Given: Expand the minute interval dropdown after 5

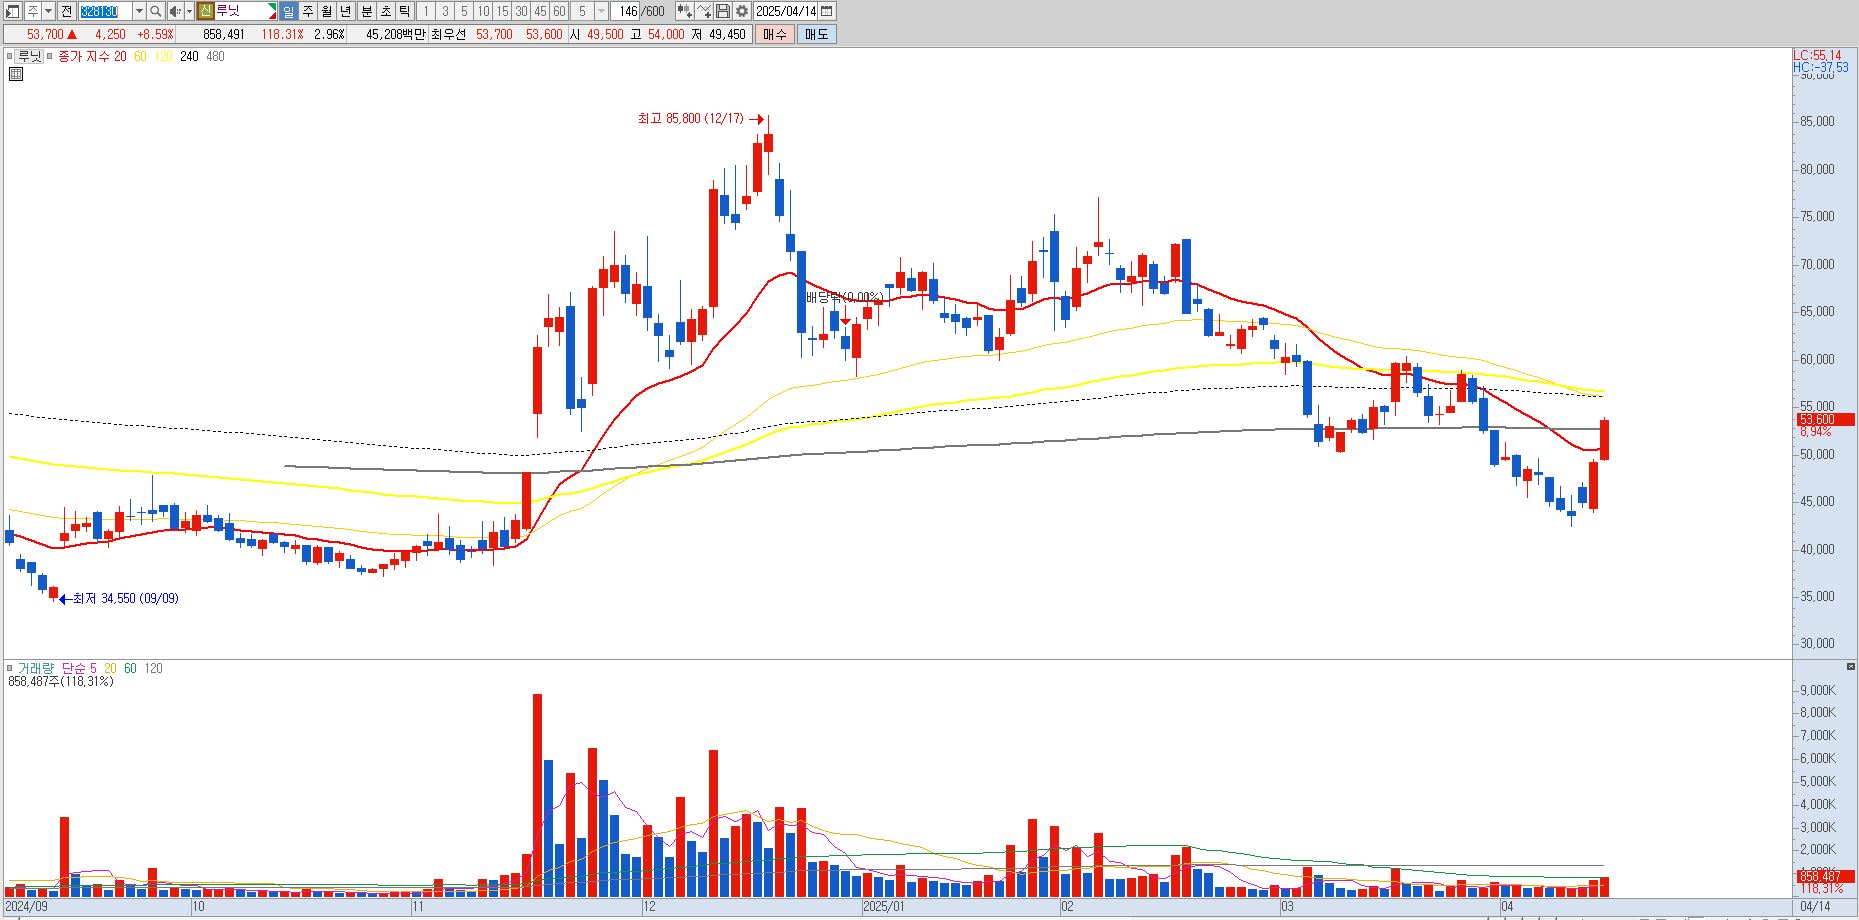Looking at the screenshot, I should [601, 11].
